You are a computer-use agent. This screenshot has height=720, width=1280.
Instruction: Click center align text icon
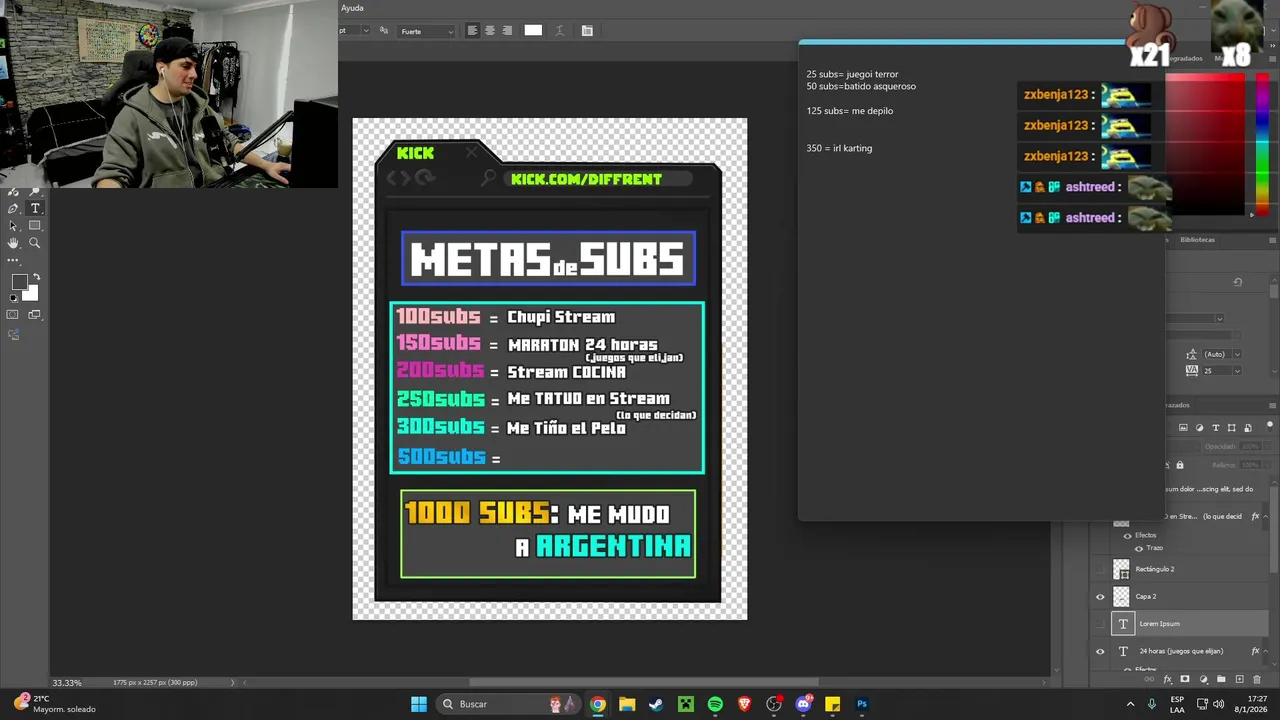(489, 31)
